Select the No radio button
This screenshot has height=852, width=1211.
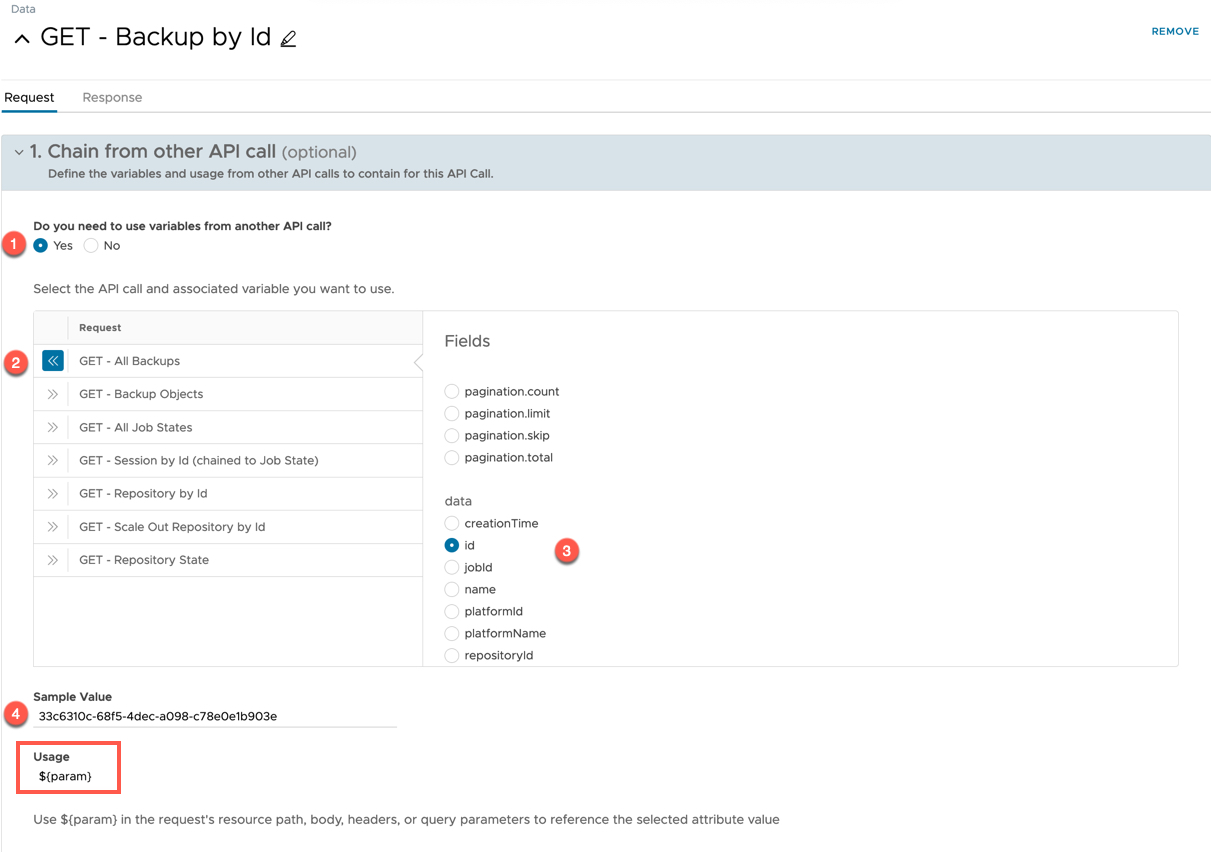pyautogui.click(x=91, y=245)
